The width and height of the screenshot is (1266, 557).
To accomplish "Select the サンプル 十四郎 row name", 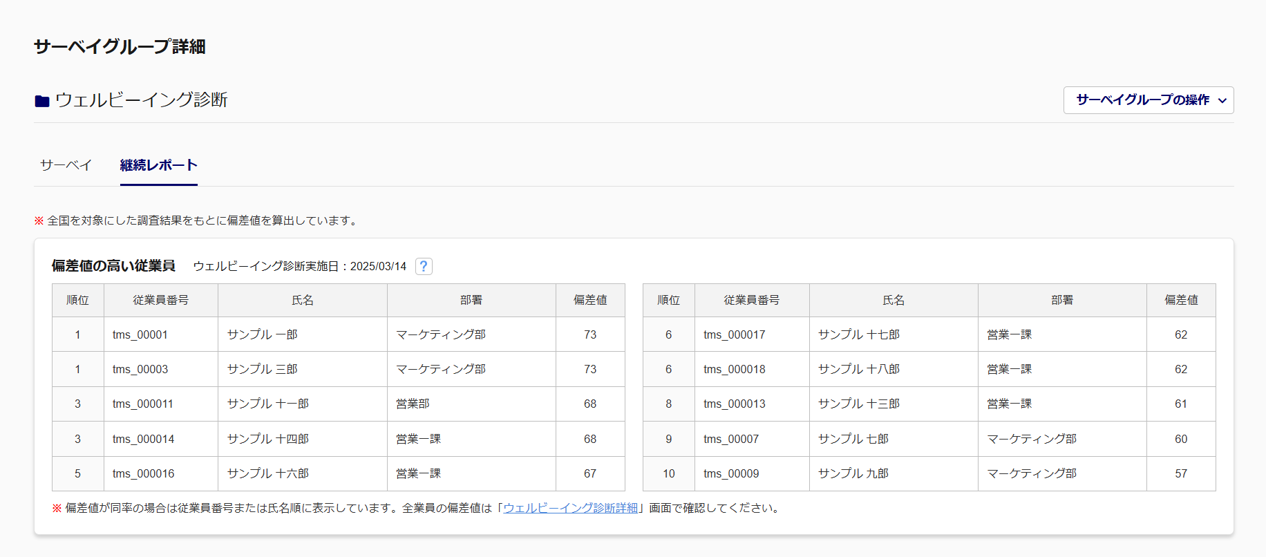I will click(x=268, y=439).
